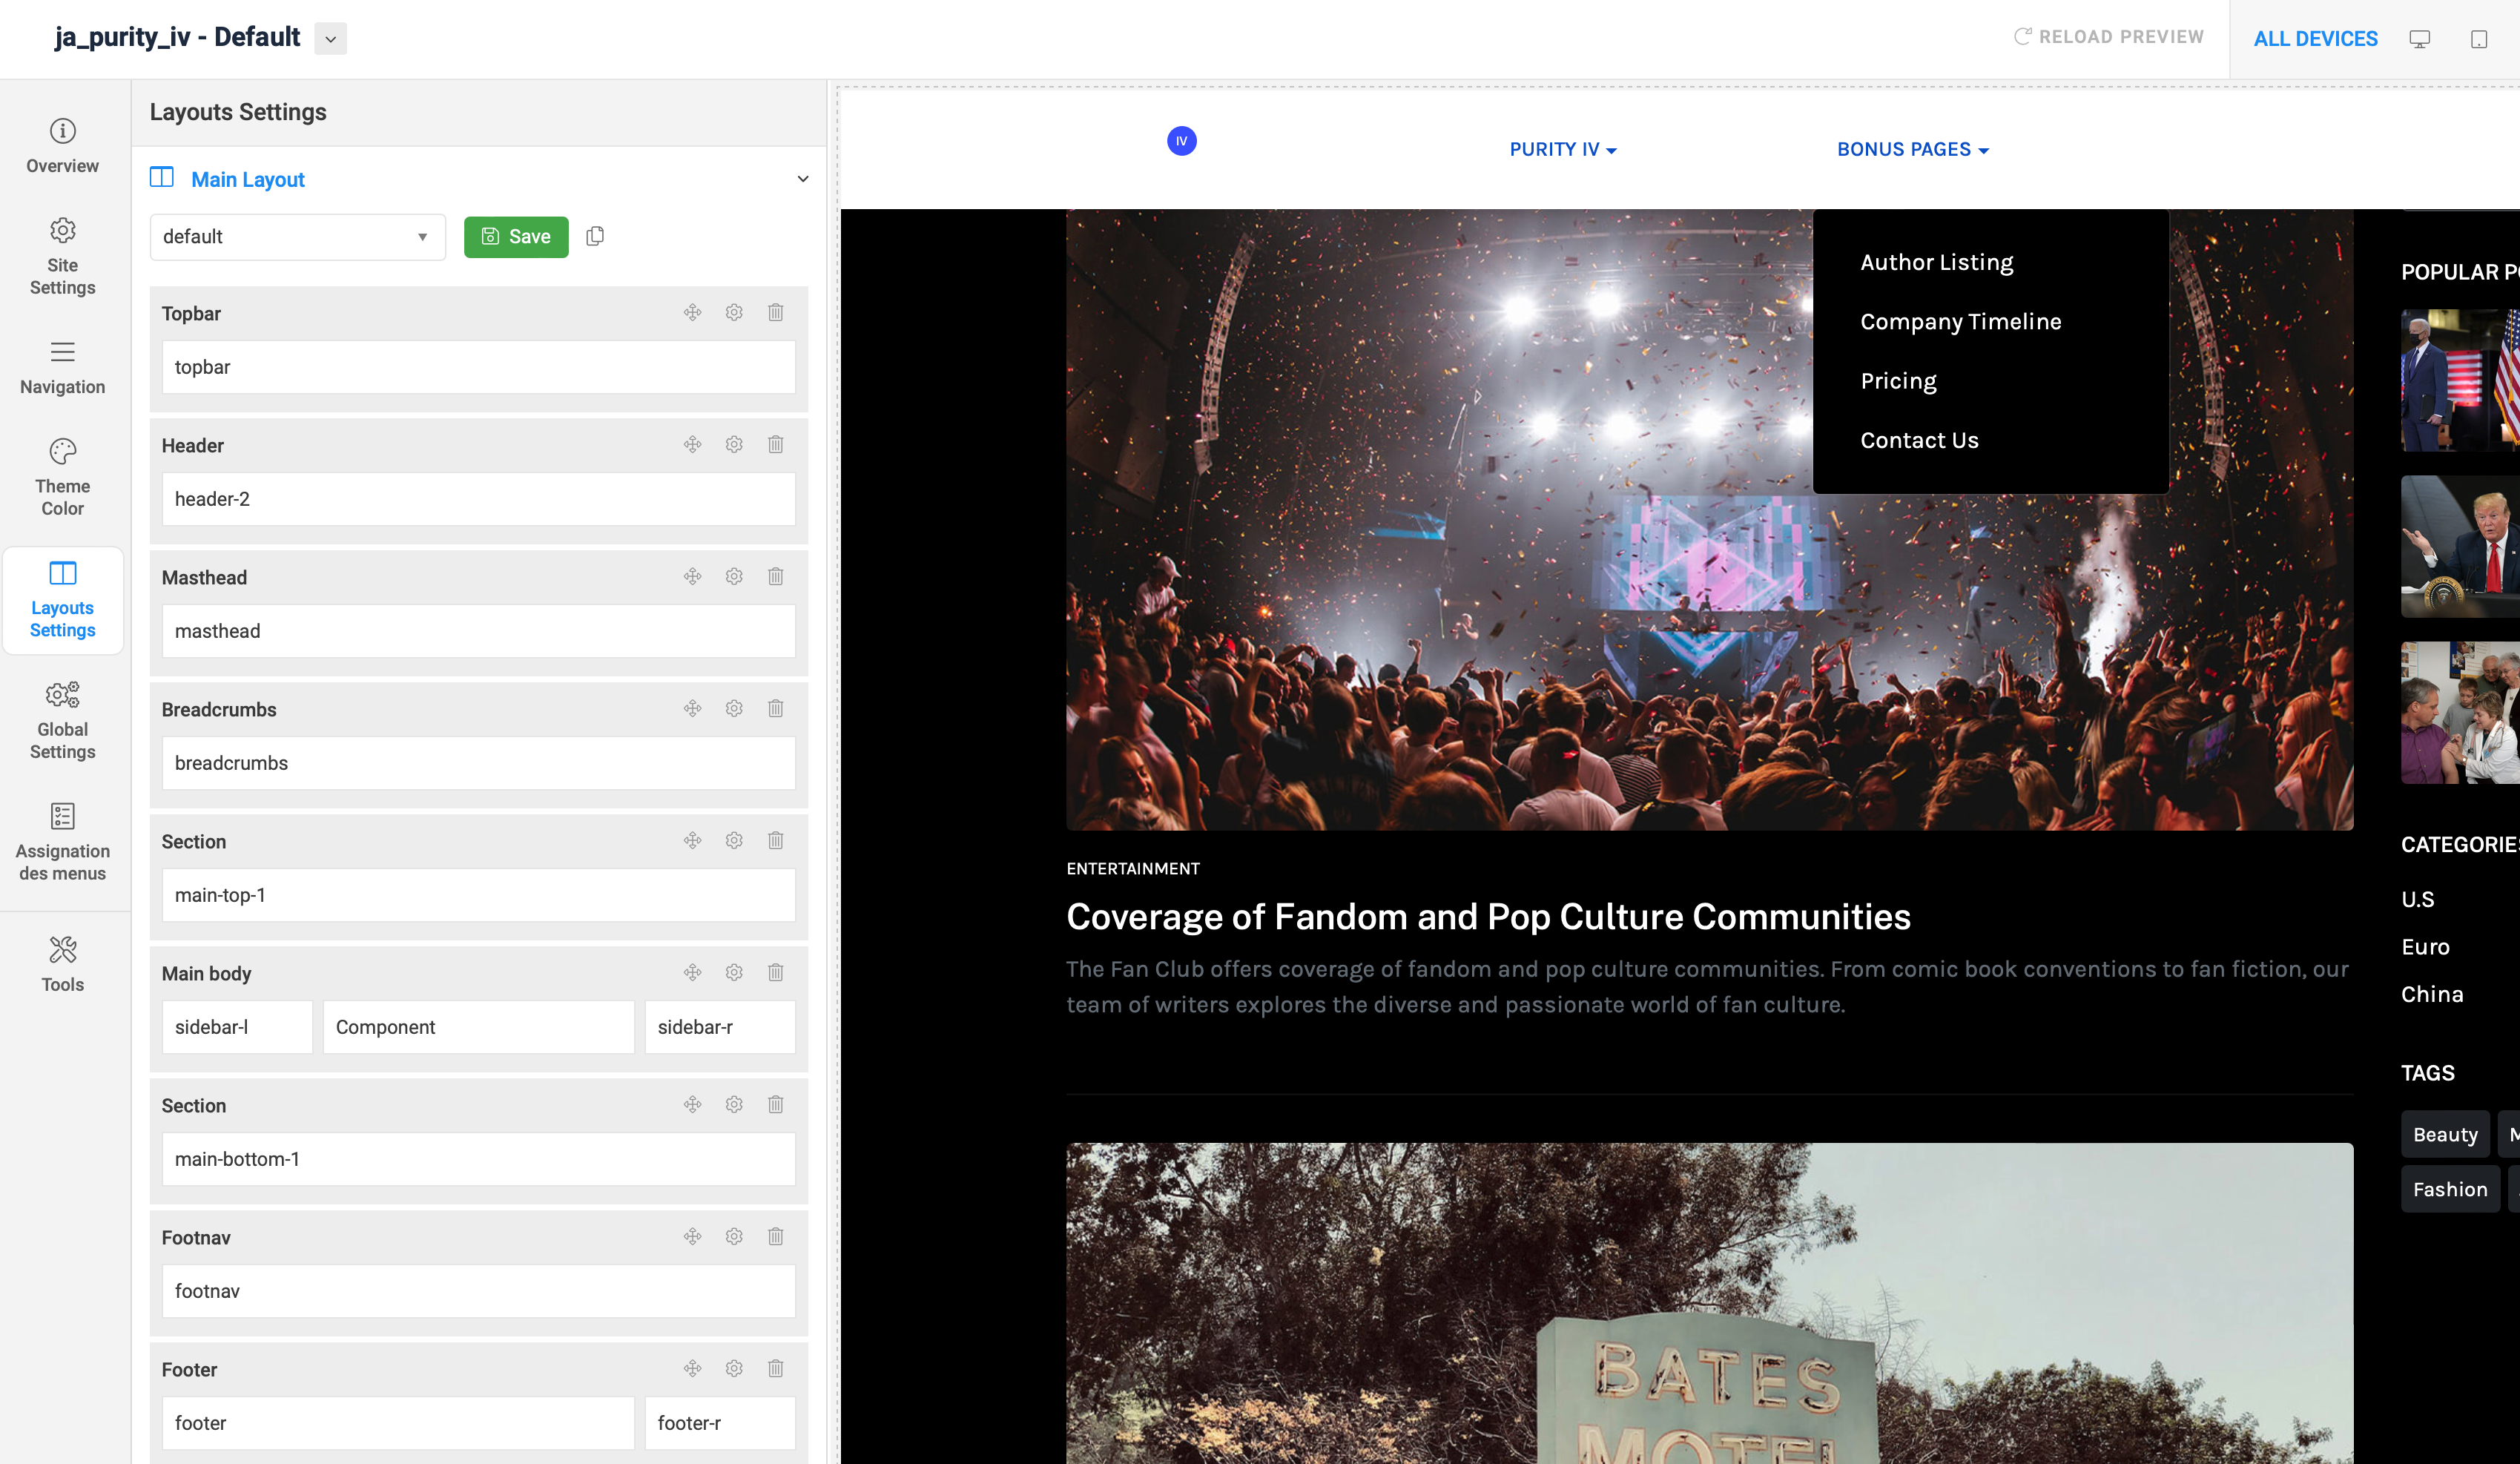
Task: Open the Theme Color panel
Action: (x=62, y=476)
